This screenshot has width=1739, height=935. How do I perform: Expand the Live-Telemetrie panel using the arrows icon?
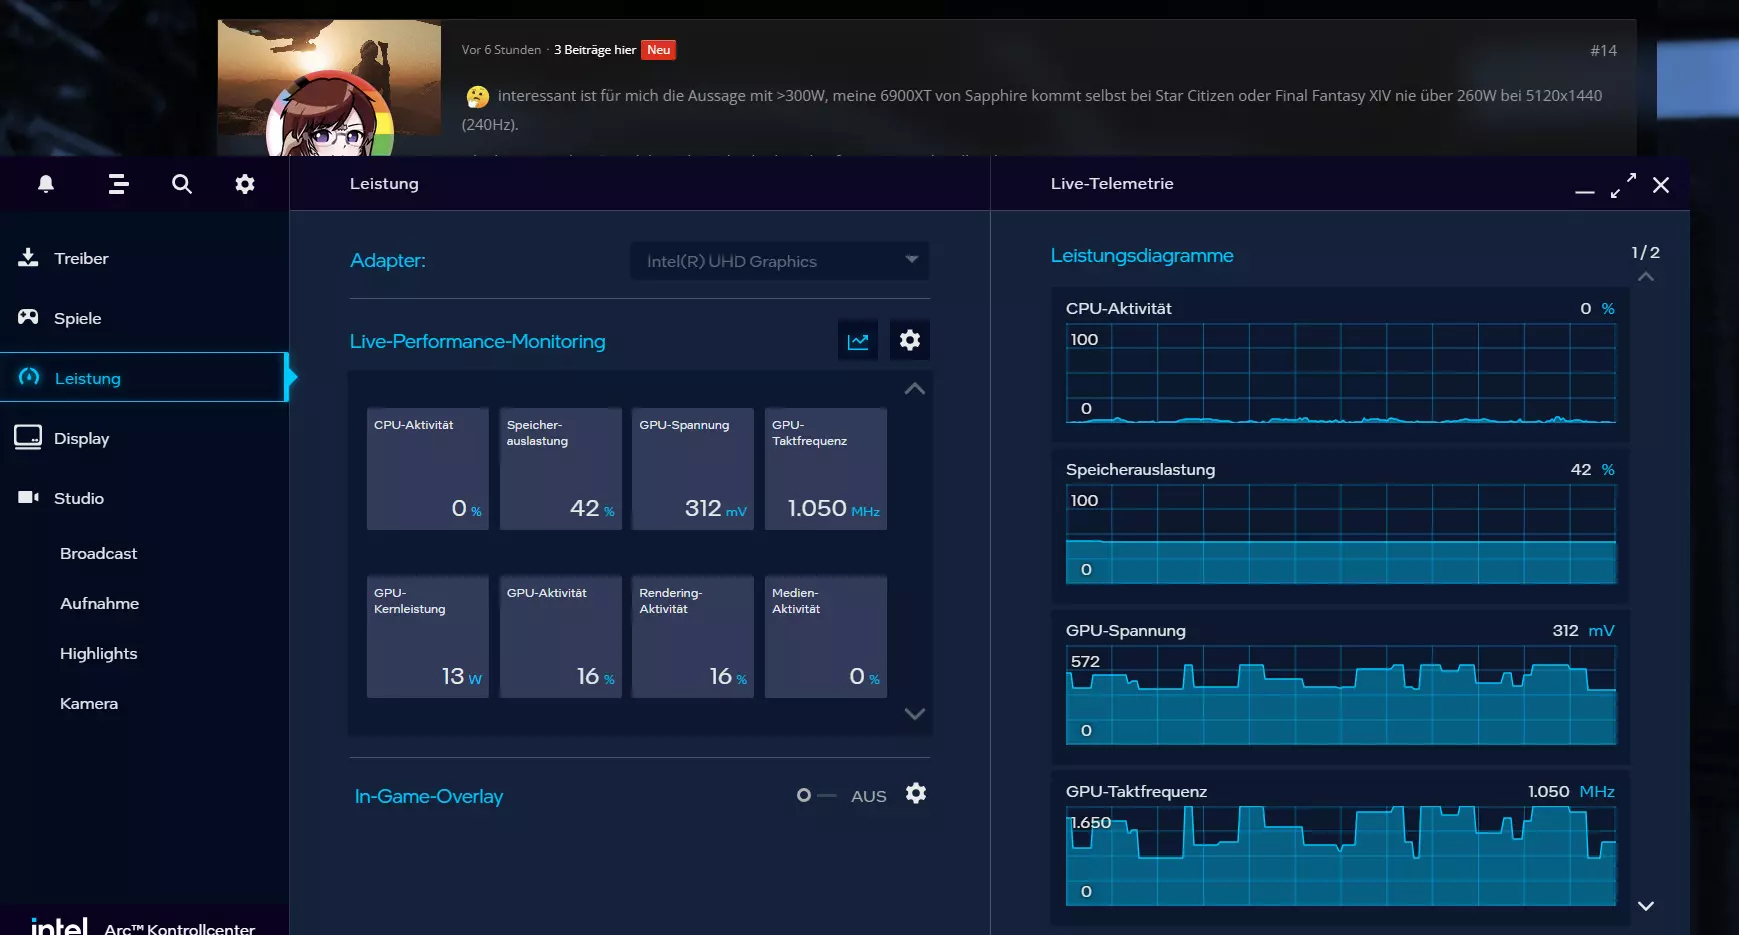1624,185
